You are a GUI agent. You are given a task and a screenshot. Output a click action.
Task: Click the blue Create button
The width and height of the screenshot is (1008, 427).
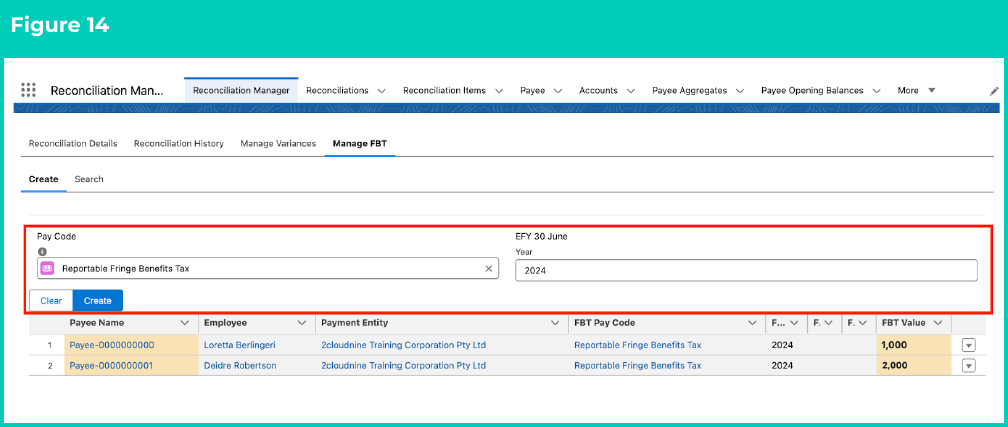(98, 300)
